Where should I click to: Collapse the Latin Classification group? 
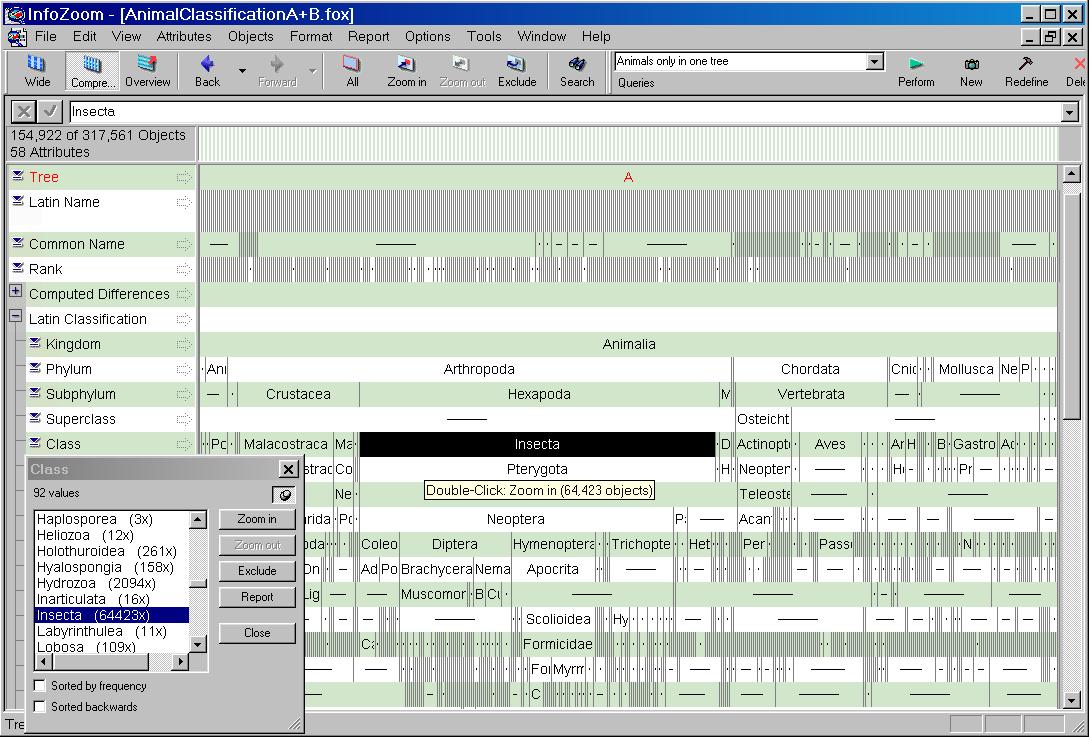click(x=16, y=316)
